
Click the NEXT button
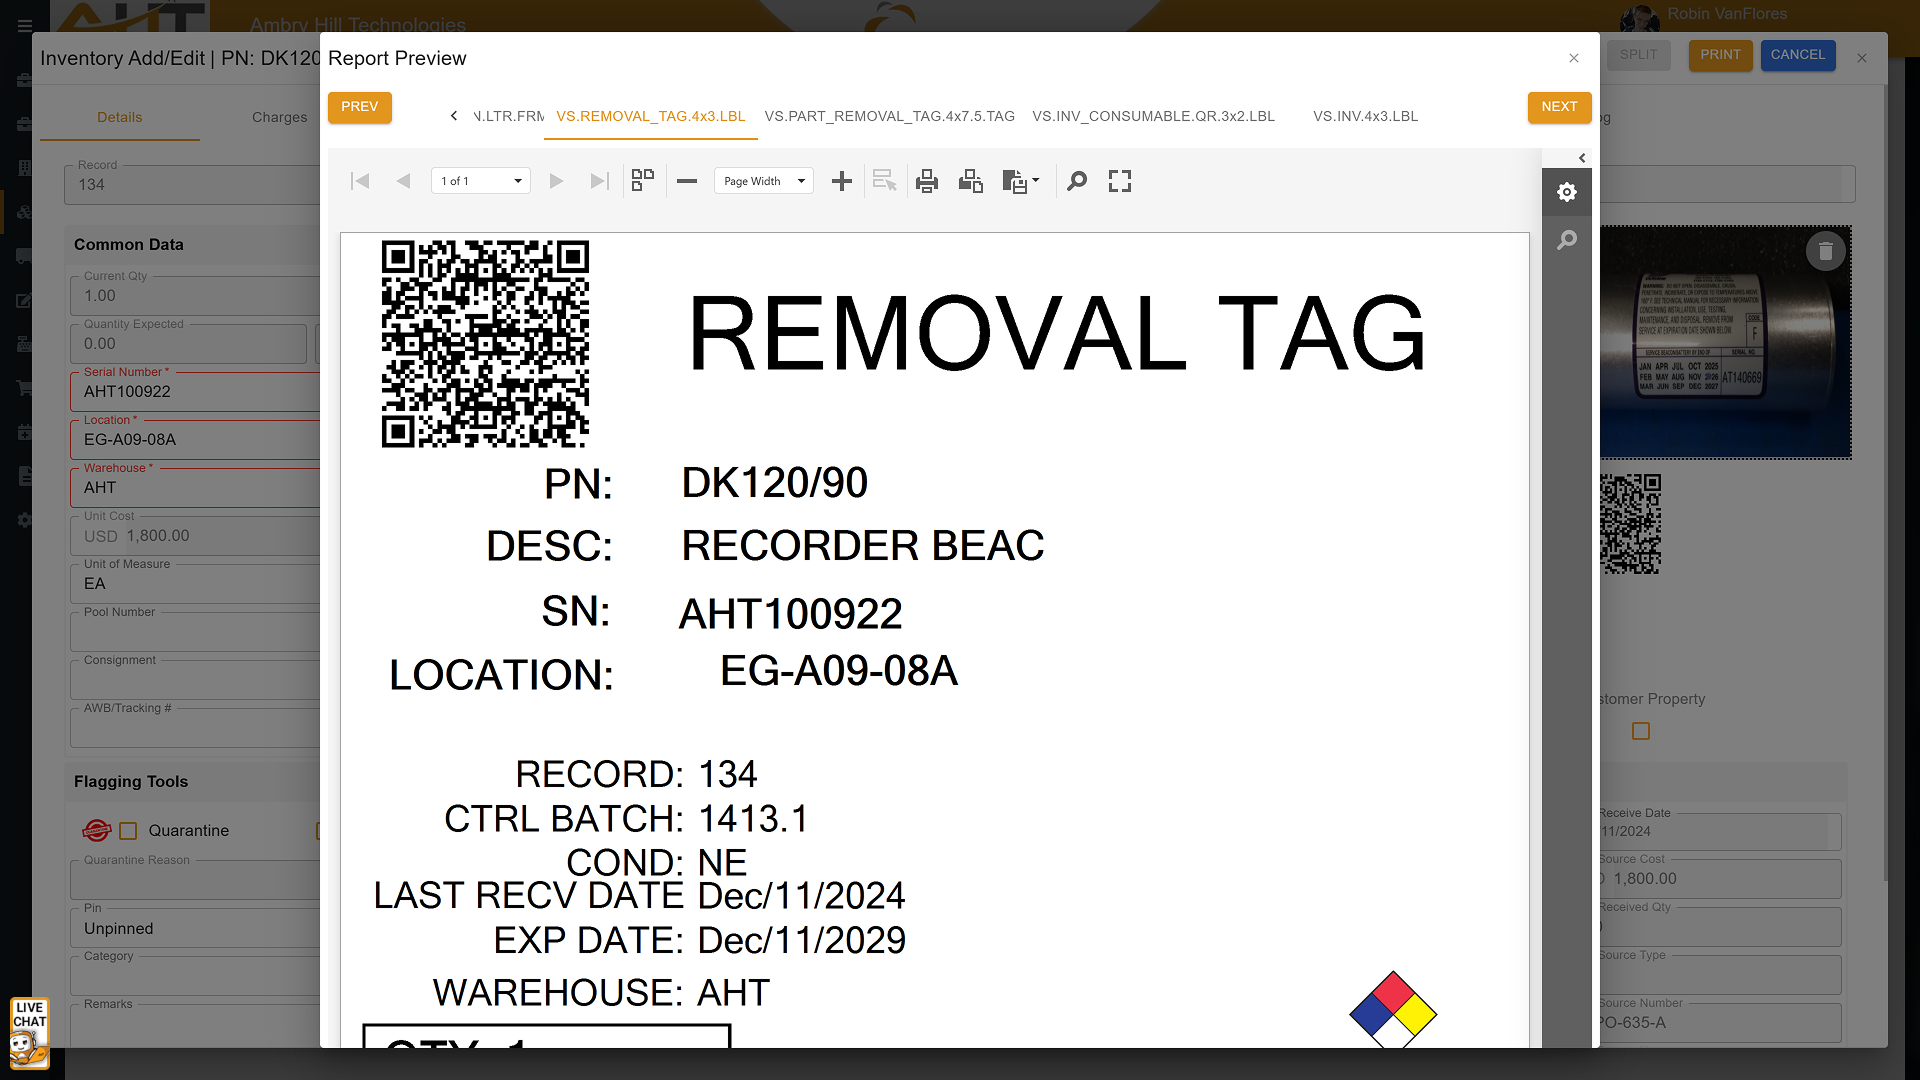tap(1558, 107)
